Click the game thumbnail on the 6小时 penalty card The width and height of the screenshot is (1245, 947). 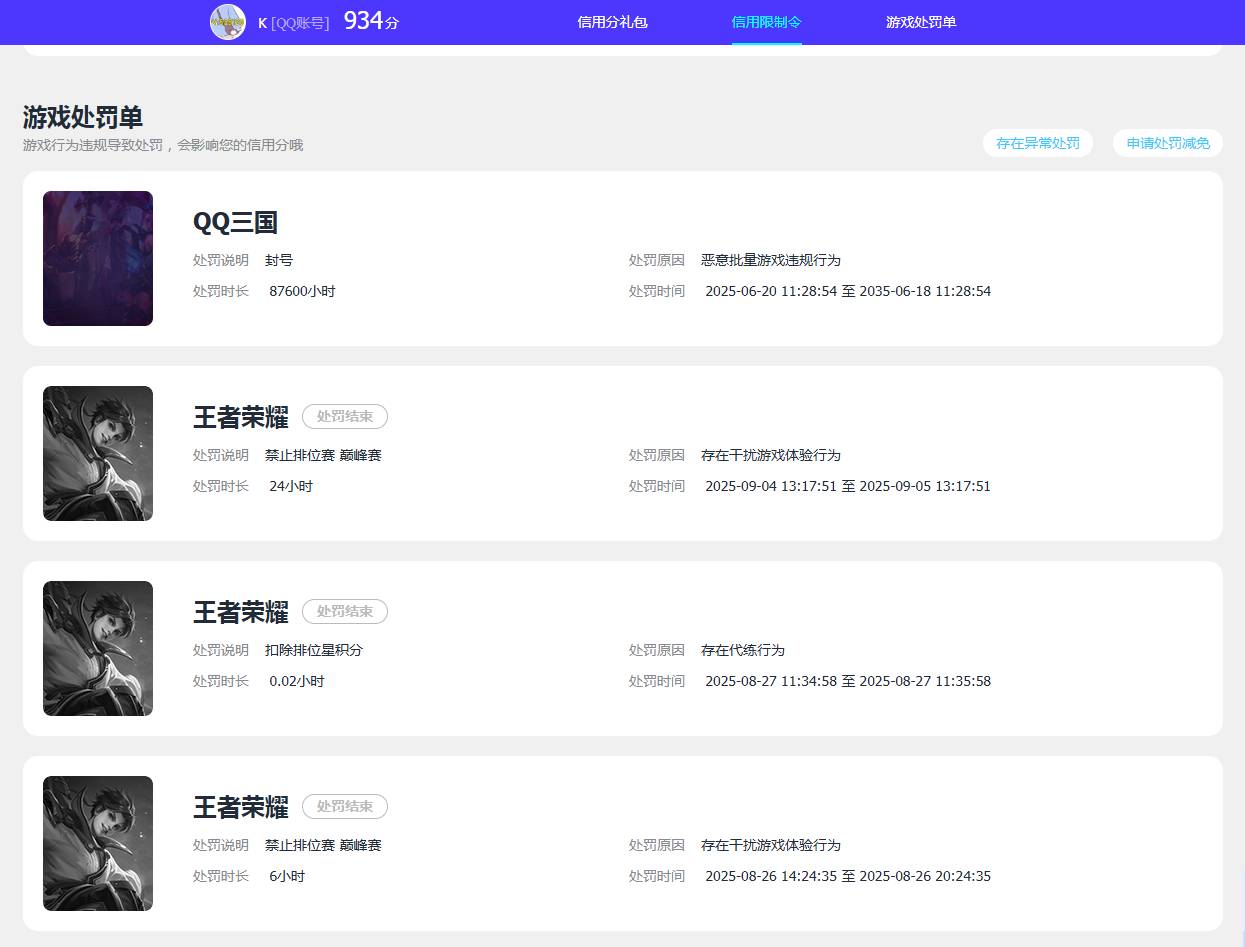(98, 843)
